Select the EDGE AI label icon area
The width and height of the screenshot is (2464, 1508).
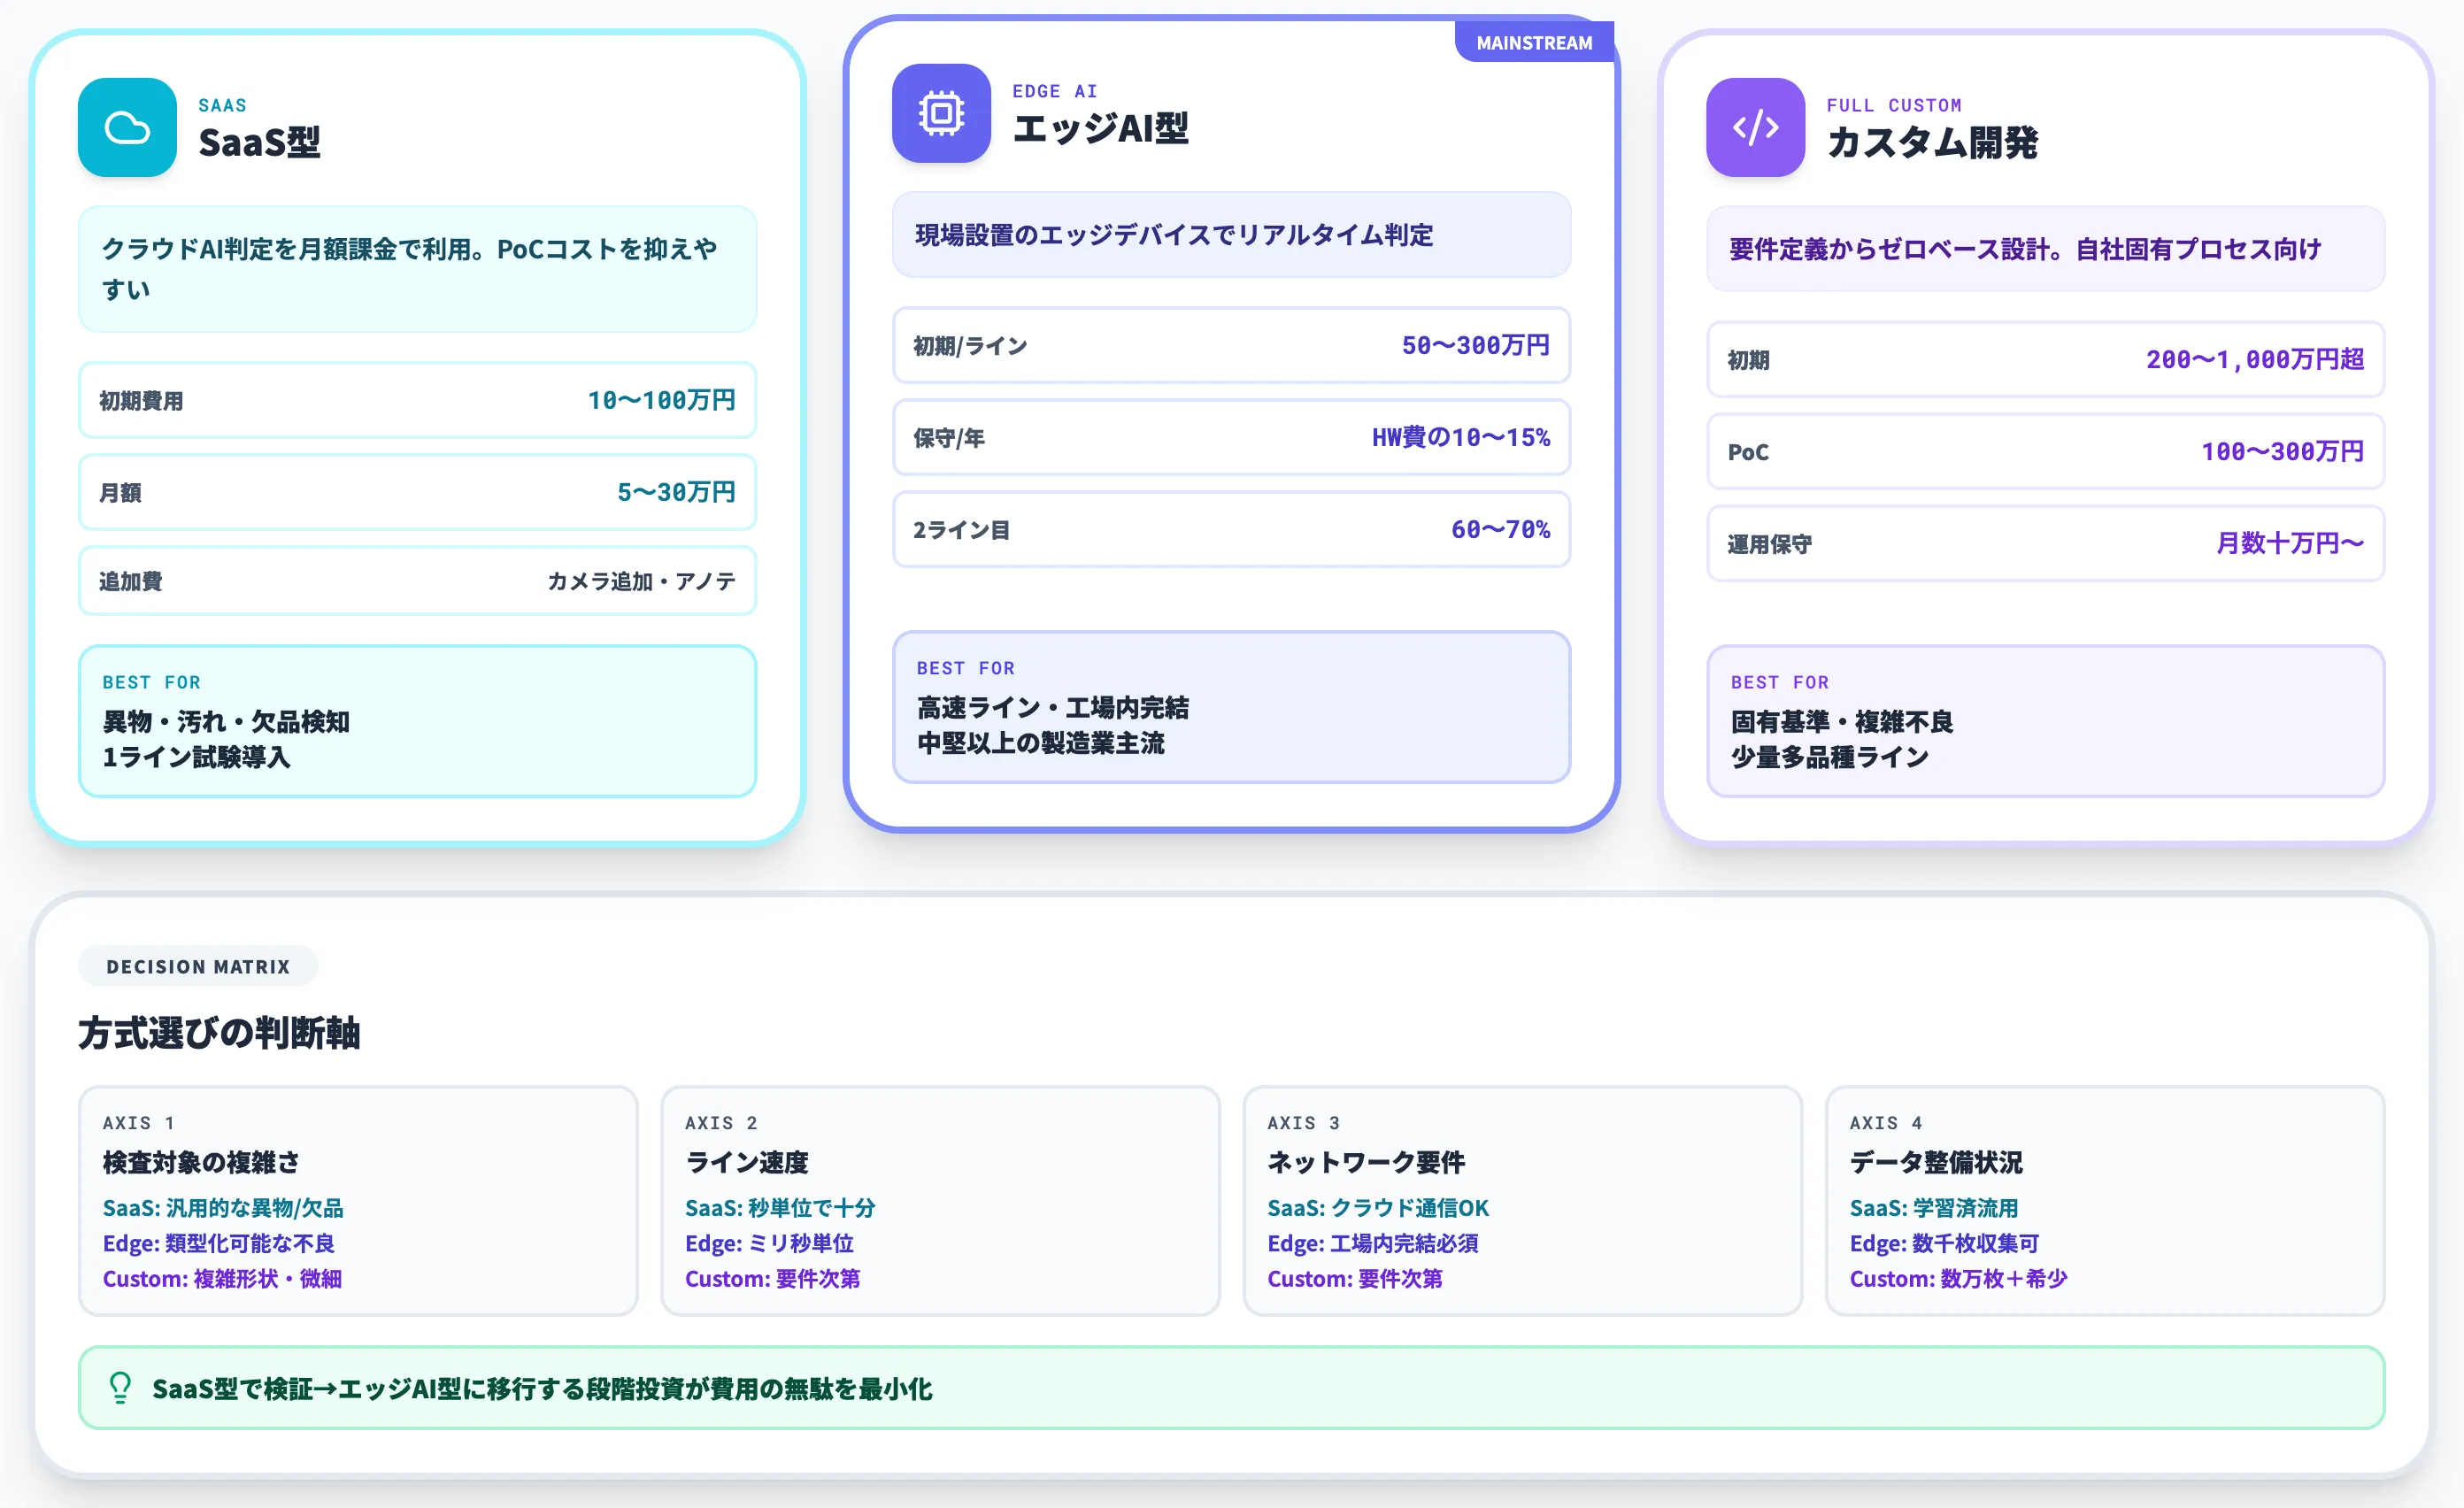point(1055,90)
